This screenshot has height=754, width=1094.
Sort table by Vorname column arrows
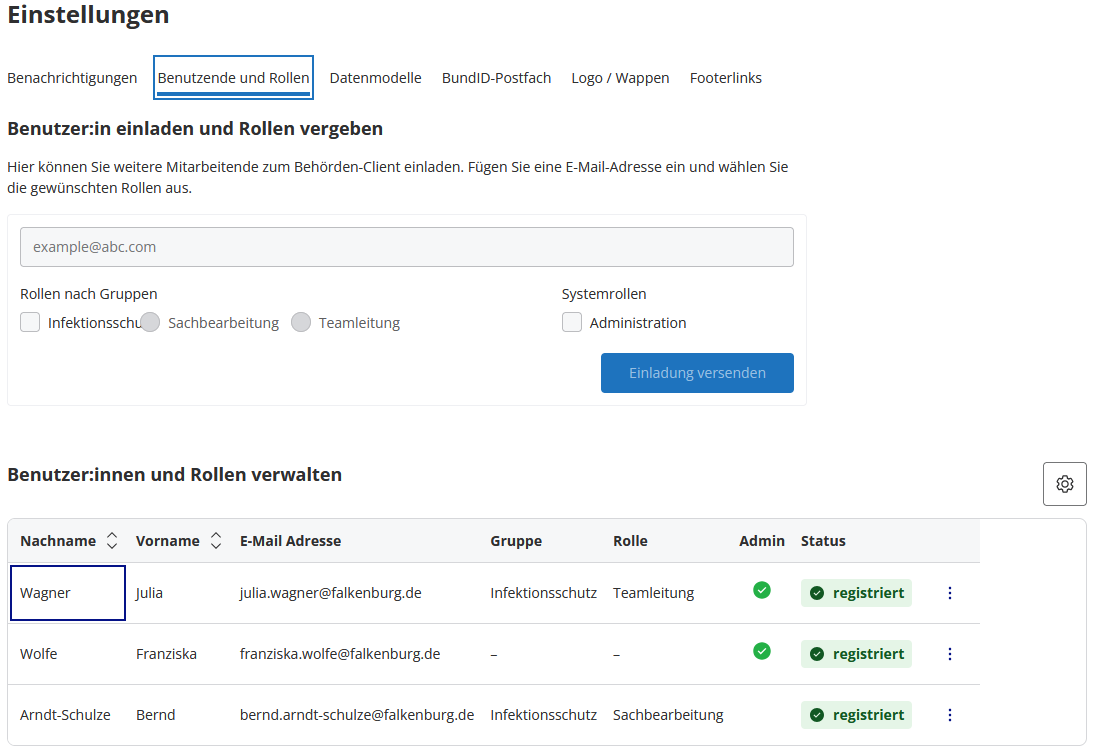pyautogui.click(x=216, y=541)
